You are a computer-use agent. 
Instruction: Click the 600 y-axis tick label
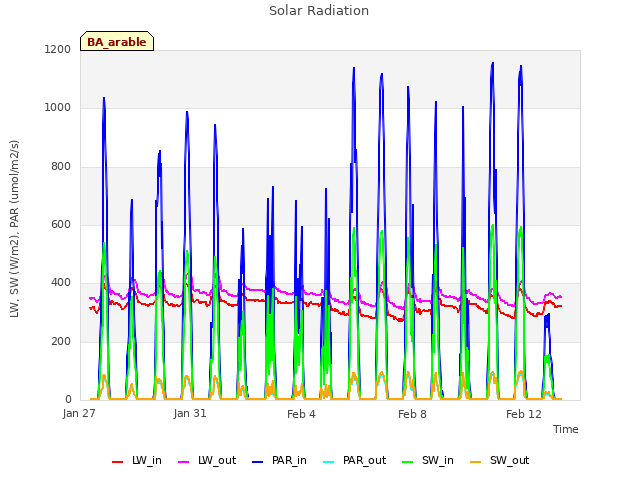click(61, 224)
